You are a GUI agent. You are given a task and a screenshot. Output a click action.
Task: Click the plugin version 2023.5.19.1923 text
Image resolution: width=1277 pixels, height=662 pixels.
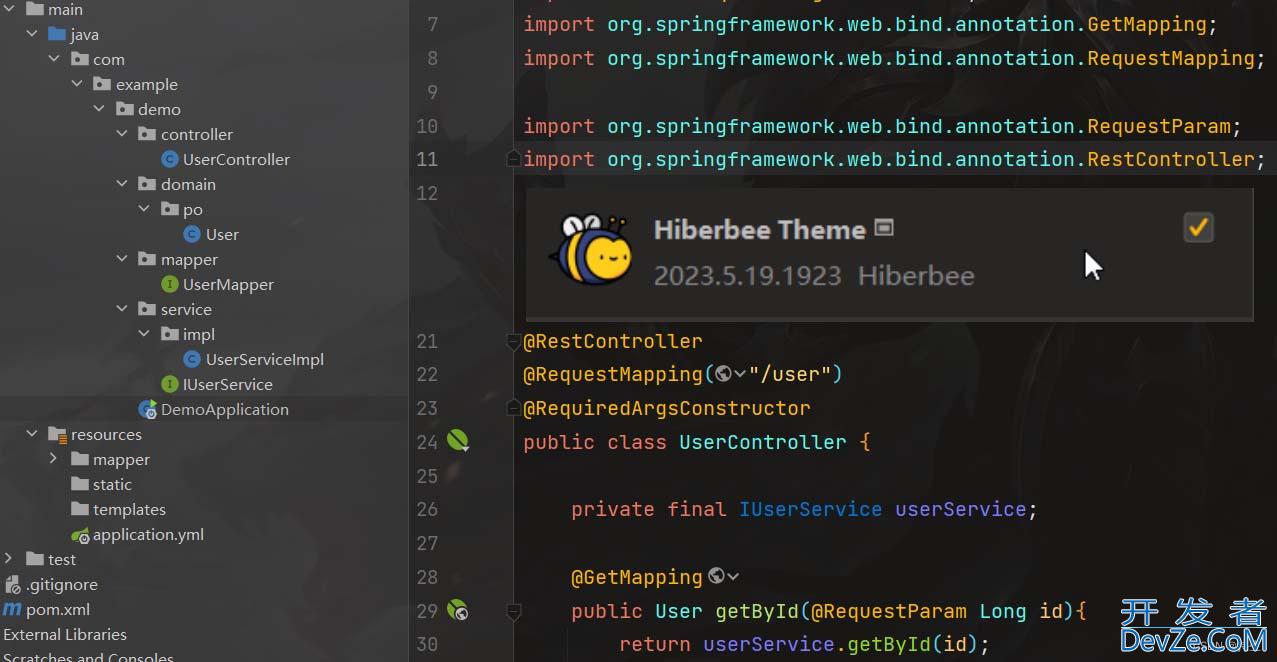pos(748,275)
